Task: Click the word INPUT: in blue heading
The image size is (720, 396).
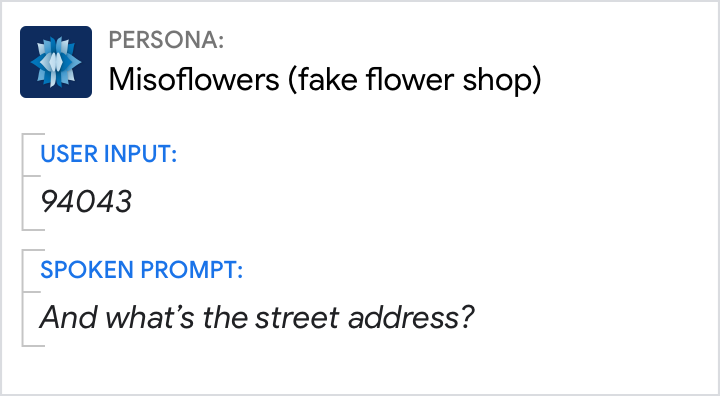Action: click(x=141, y=153)
